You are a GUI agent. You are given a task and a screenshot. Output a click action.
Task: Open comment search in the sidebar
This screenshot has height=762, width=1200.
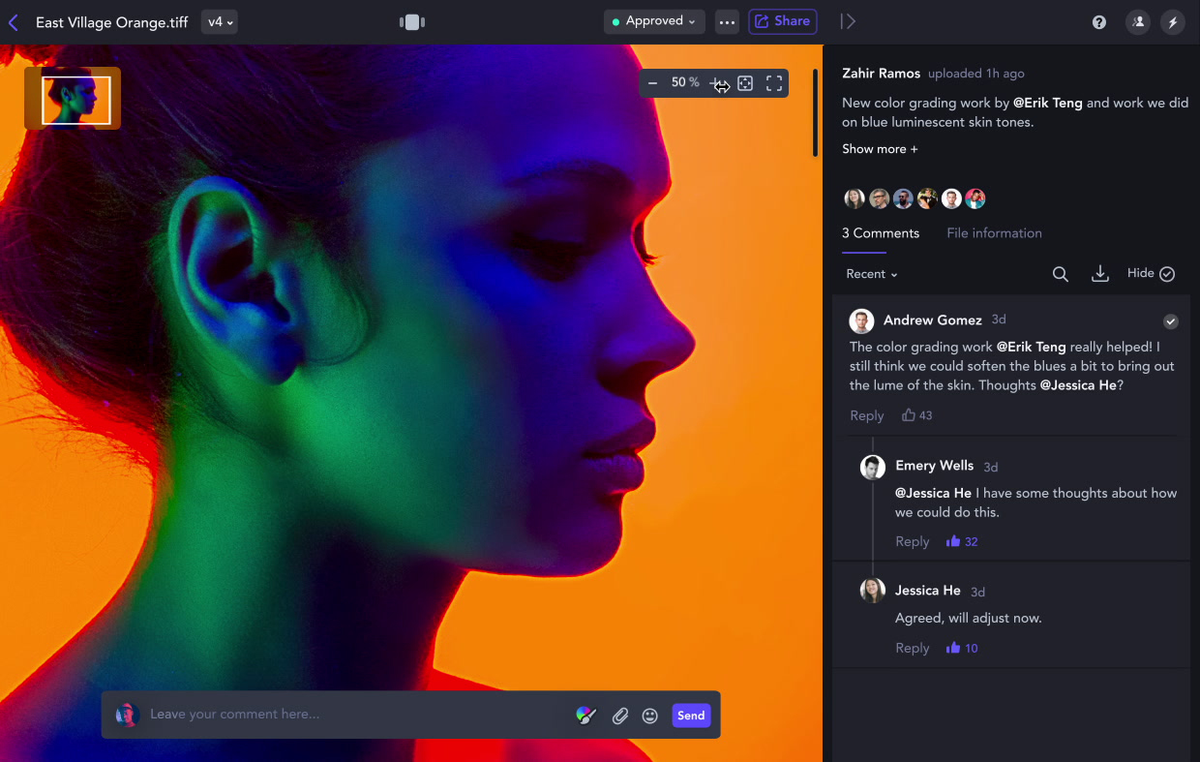point(1060,273)
